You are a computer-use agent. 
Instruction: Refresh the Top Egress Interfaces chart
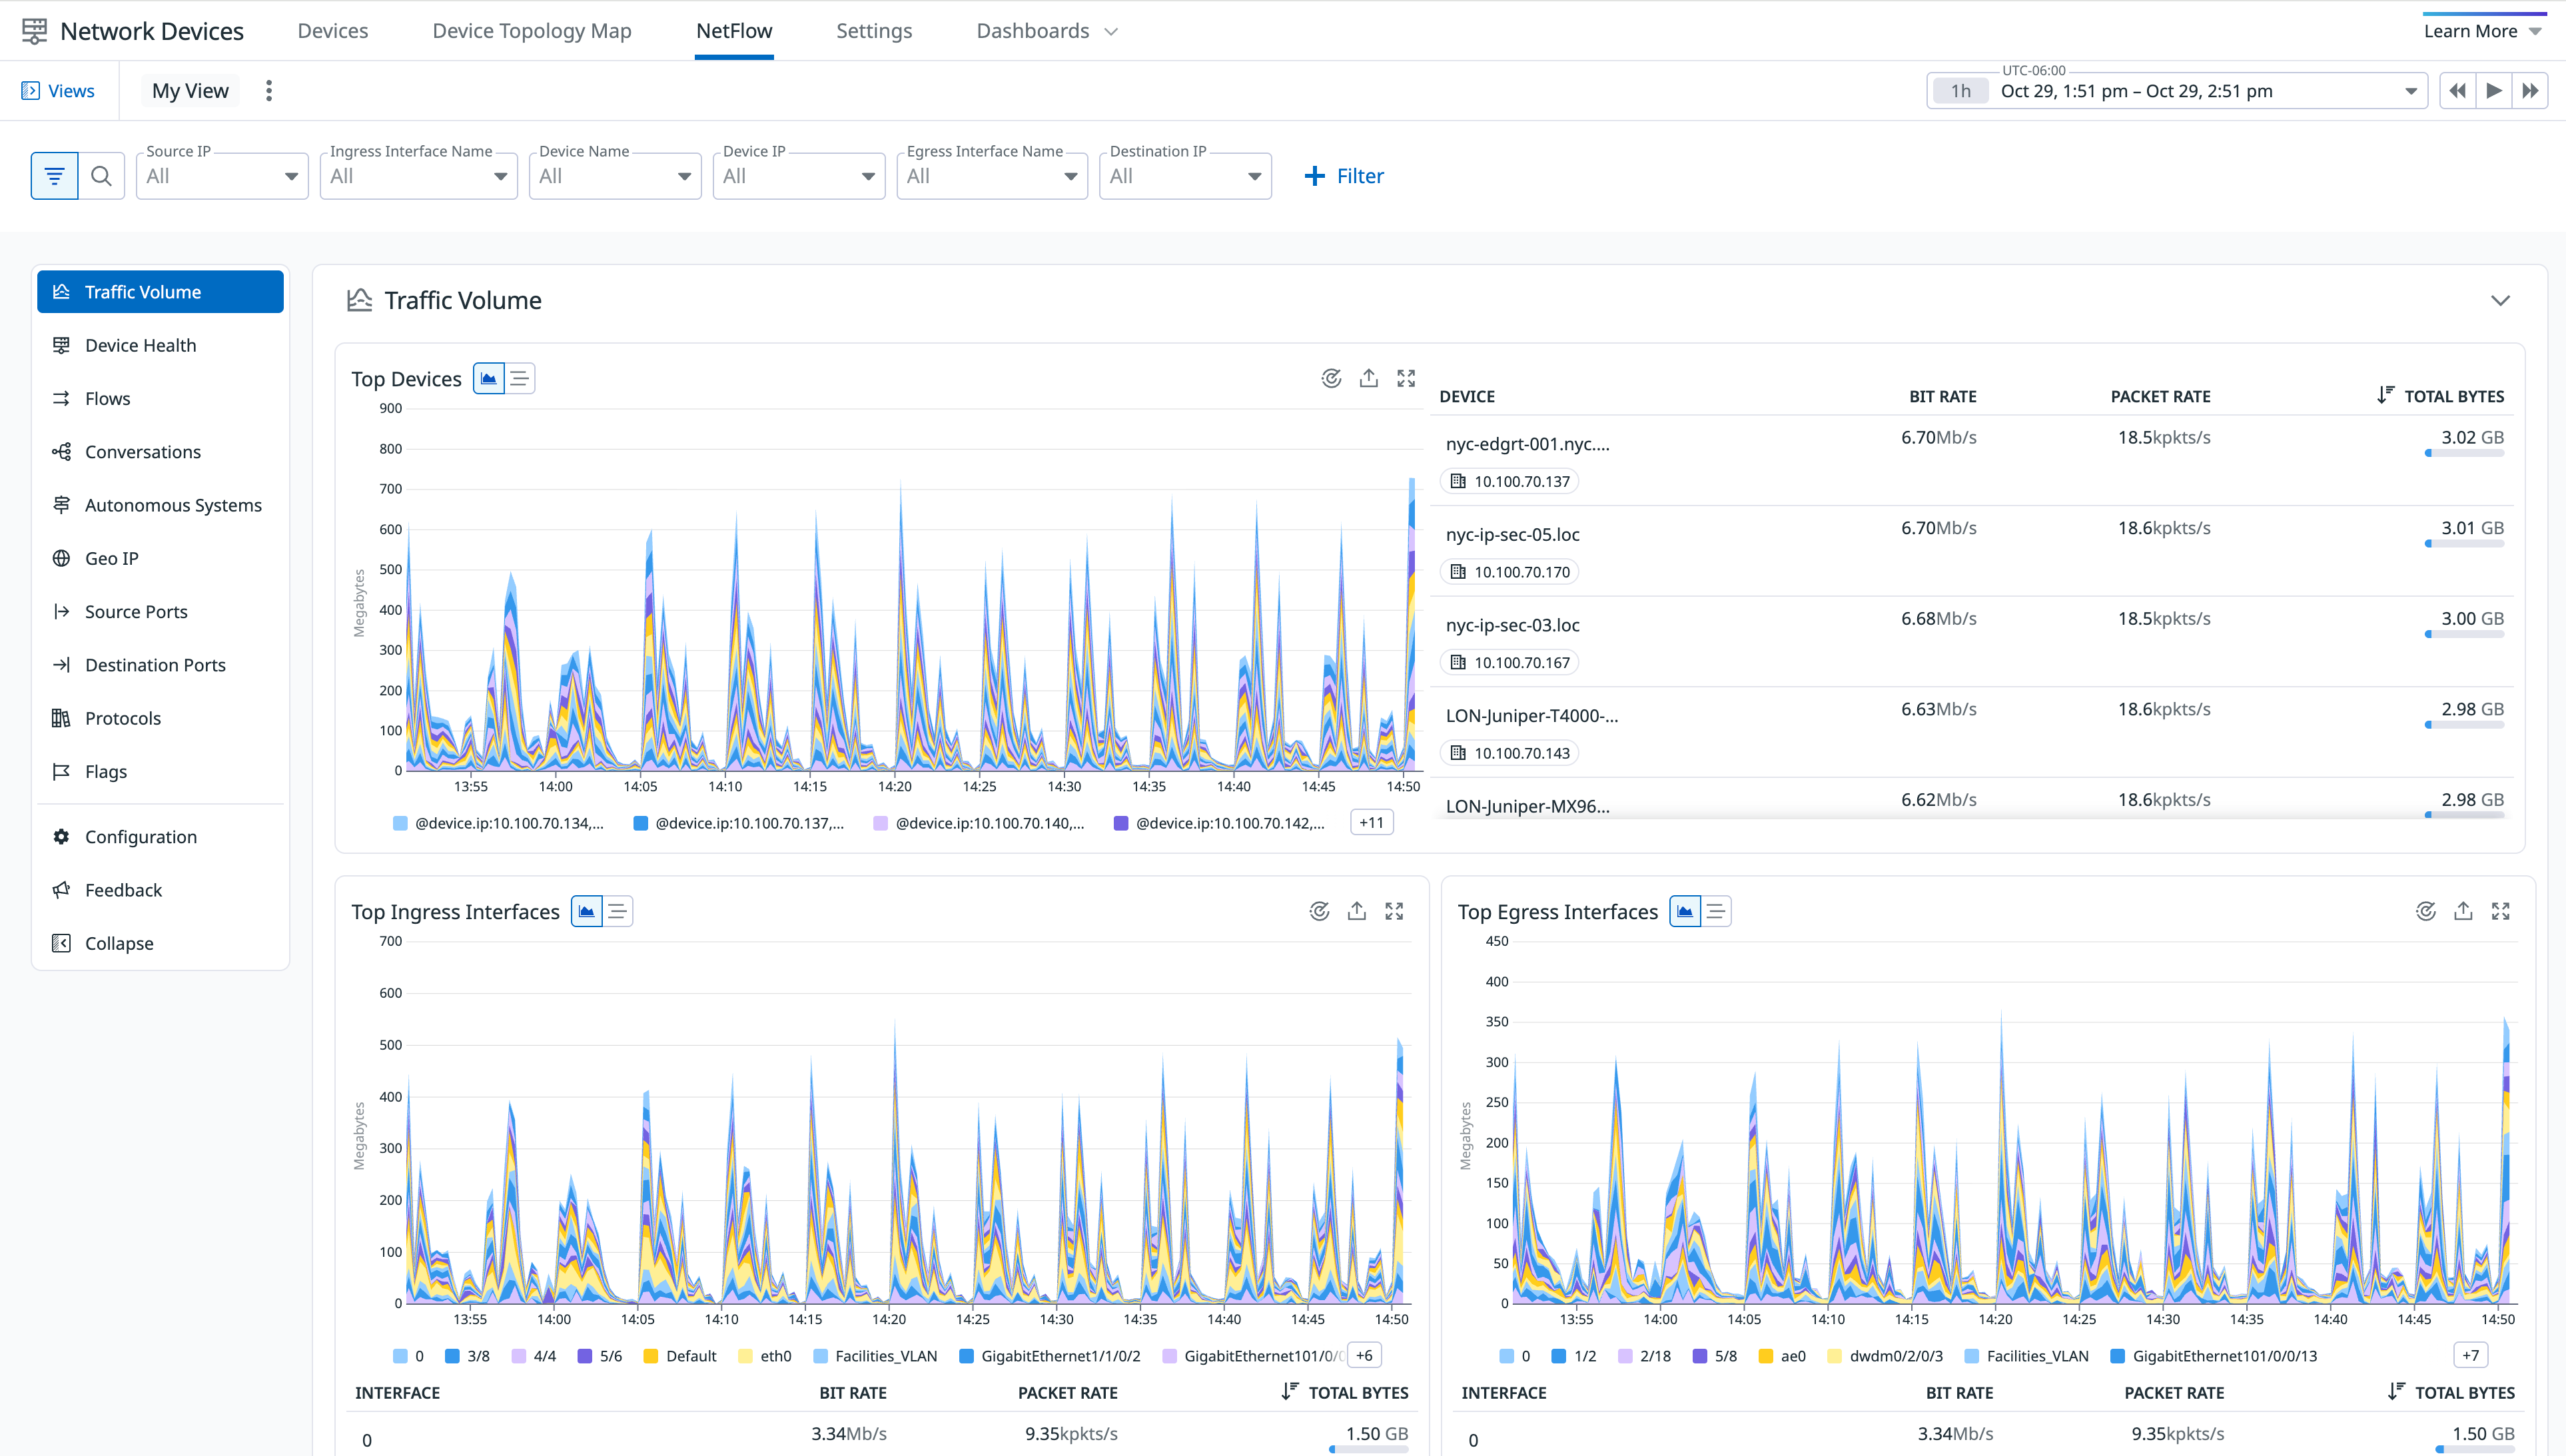pyautogui.click(x=2426, y=911)
